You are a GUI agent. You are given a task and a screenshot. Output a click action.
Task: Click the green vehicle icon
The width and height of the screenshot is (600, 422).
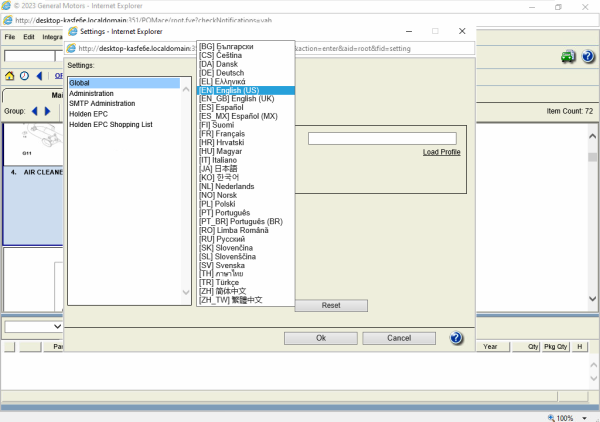(568, 57)
